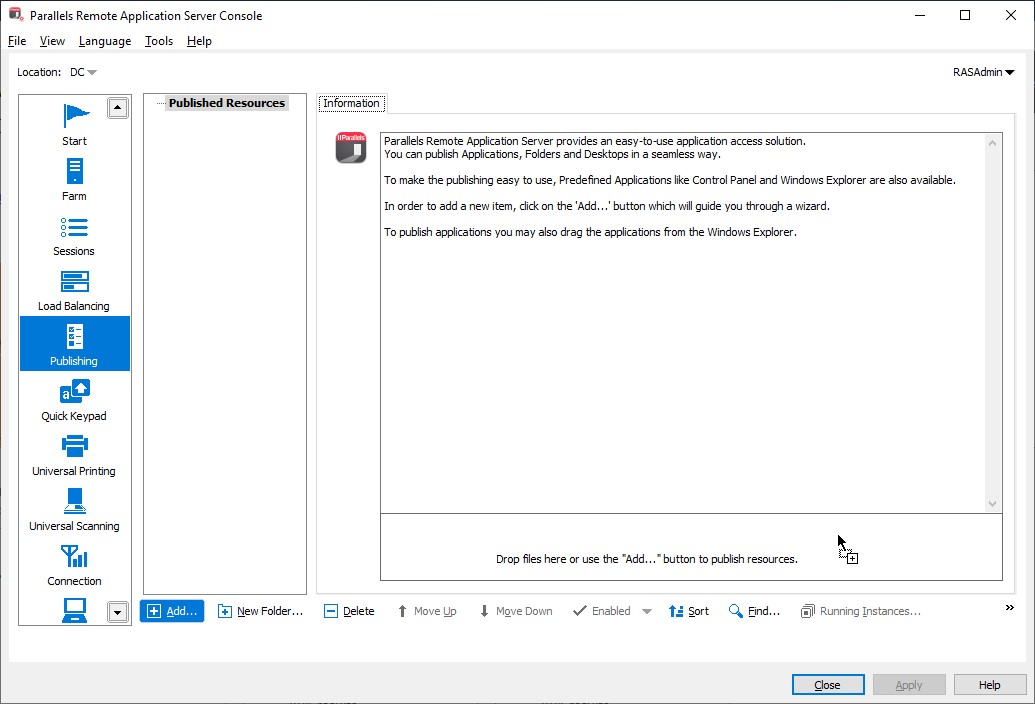Image resolution: width=1035 pixels, height=704 pixels.
Task: Toggle the Enabled toolbar button
Action: click(602, 611)
